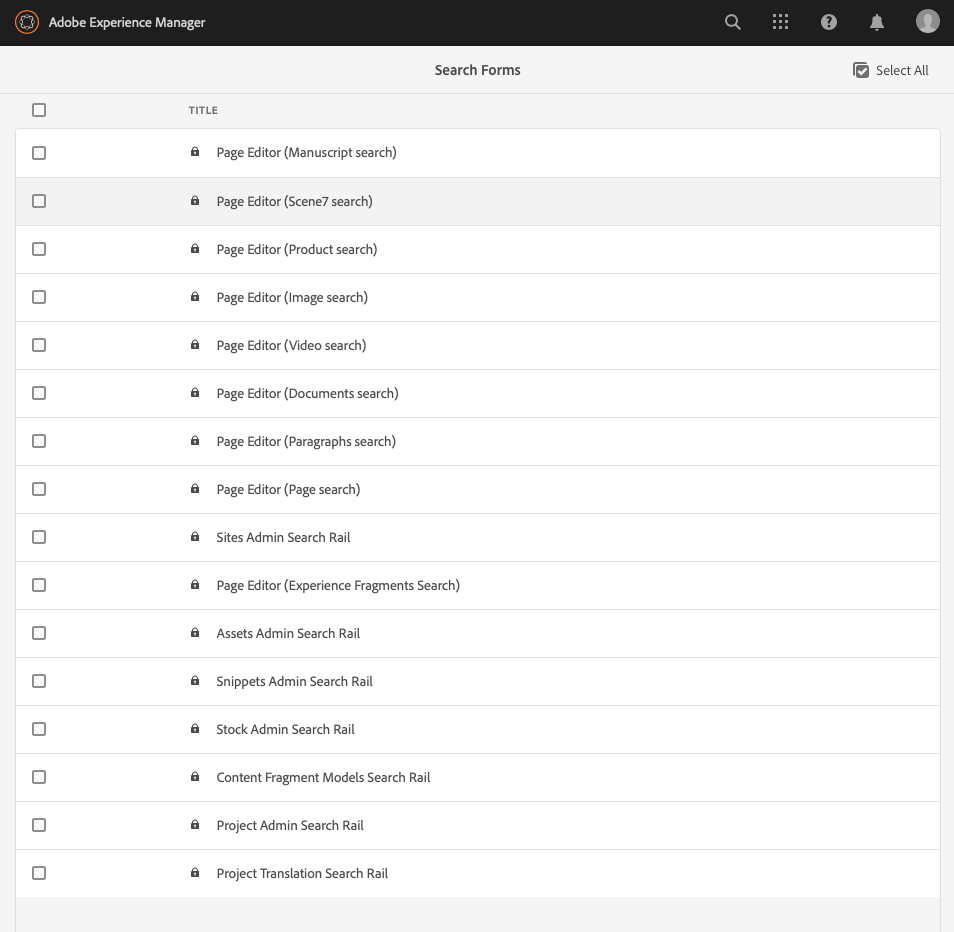Click the Adobe Experience Manager logo
The width and height of the screenshot is (954, 932).
click(x=27, y=23)
